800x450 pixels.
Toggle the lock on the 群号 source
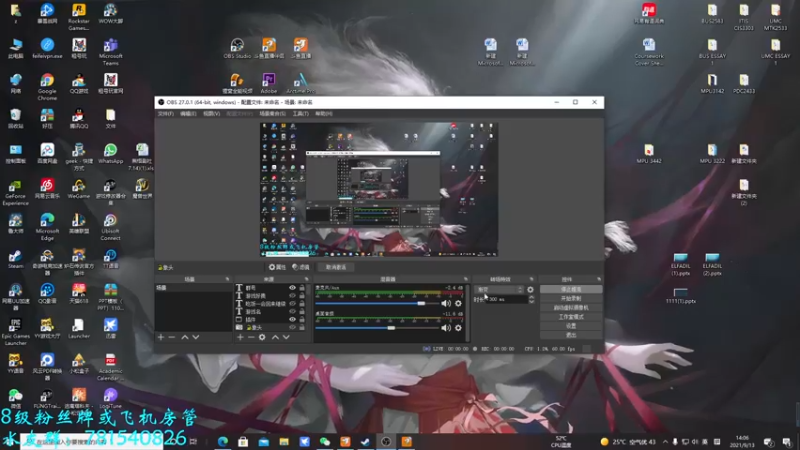click(302, 288)
